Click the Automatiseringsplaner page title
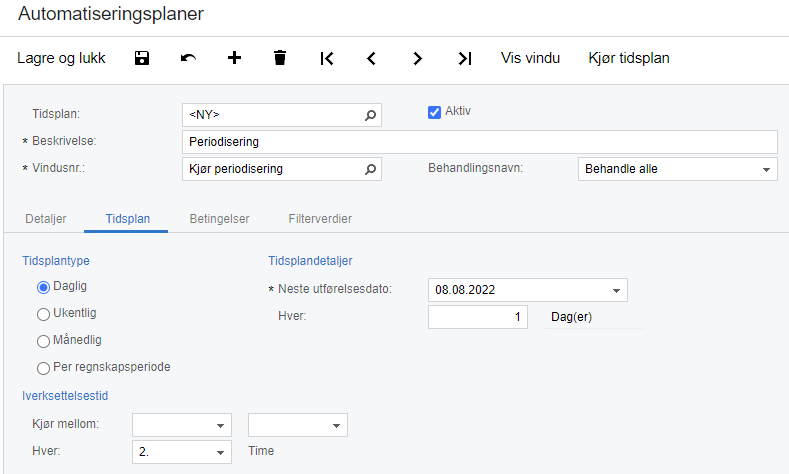The image size is (789, 474). coord(111,14)
